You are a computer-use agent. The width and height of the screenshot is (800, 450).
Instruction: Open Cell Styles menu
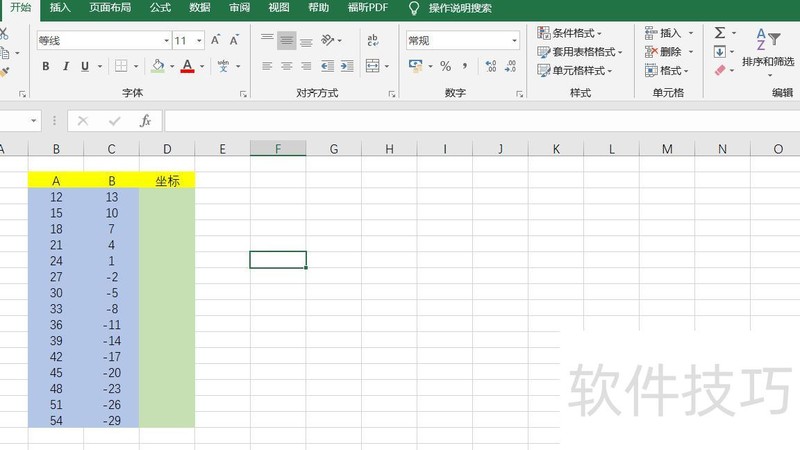574,70
